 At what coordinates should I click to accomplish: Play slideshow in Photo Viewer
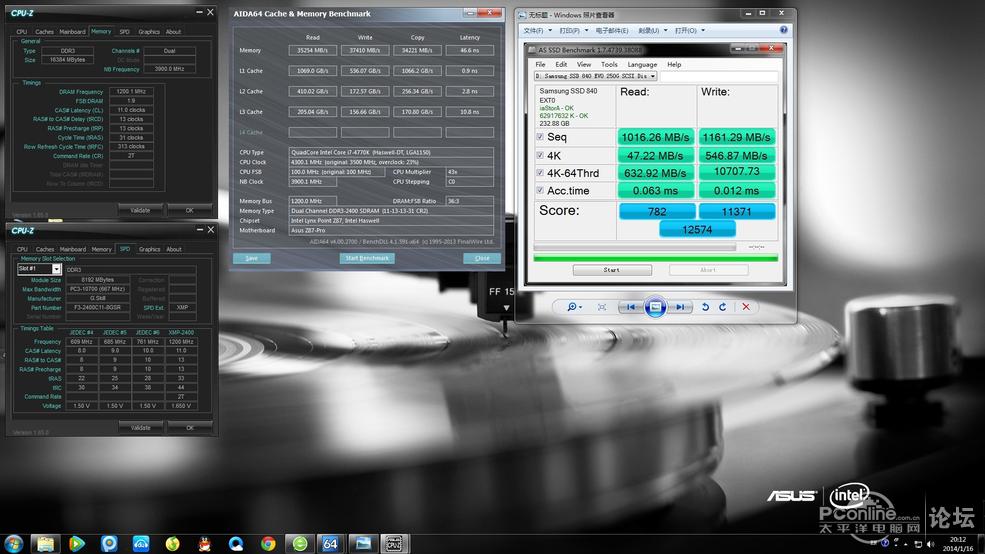[655, 307]
